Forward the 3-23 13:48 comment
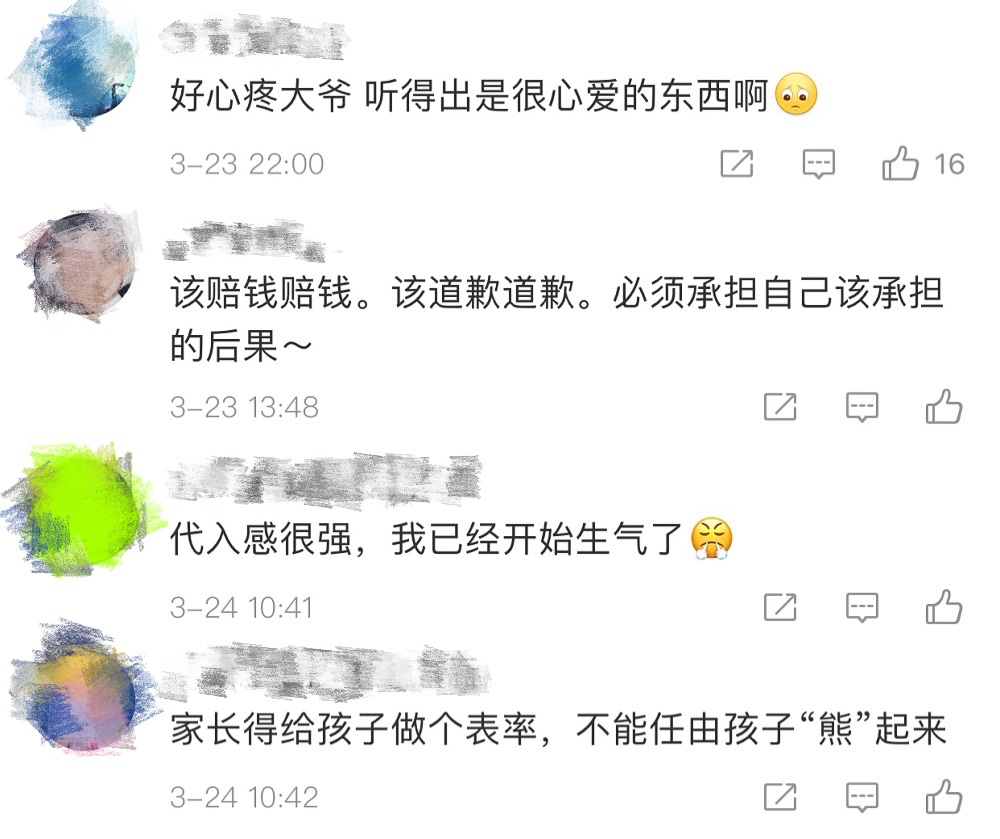This screenshot has height=839, width=1000. pyautogui.click(x=780, y=407)
